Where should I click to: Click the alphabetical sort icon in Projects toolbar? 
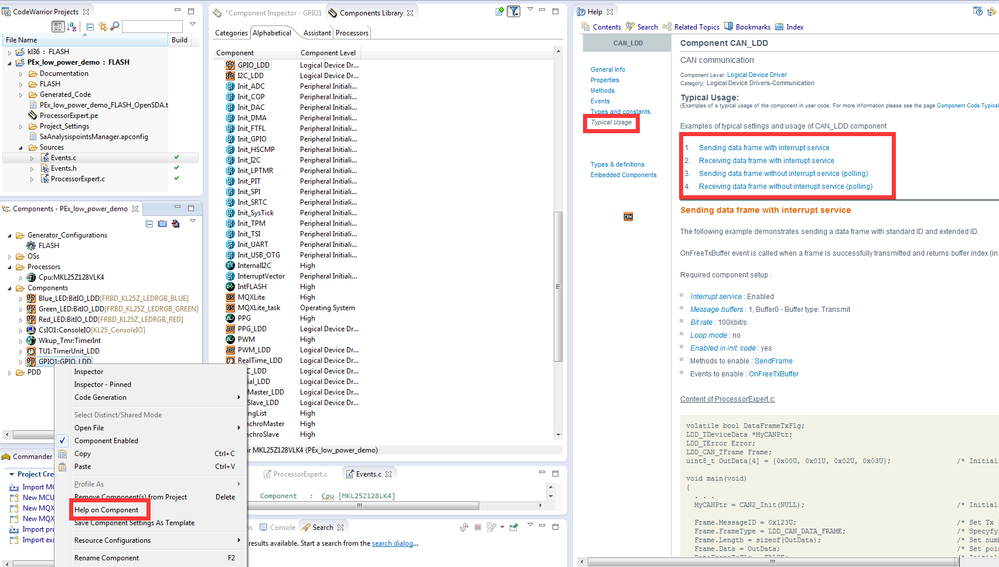(72, 26)
